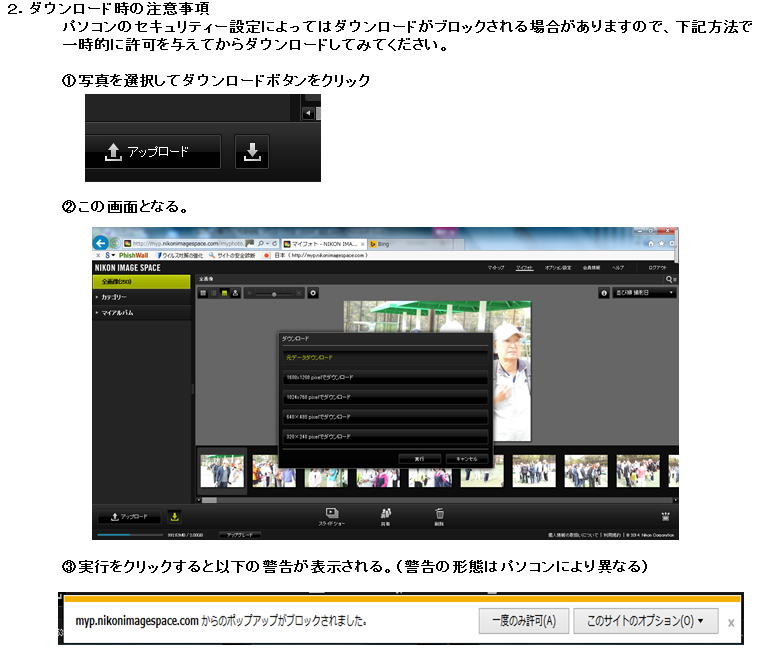Select the highlighted yellow filmstrip view icon
The height and width of the screenshot is (653, 775).
[224, 293]
